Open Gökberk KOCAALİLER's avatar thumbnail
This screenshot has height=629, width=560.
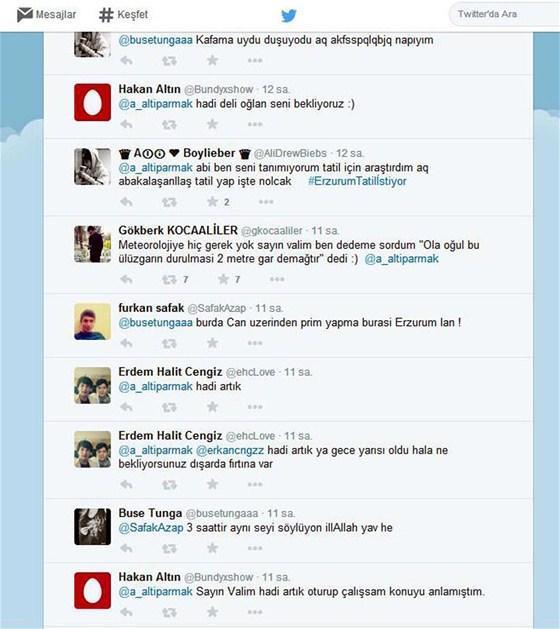pos(93,244)
